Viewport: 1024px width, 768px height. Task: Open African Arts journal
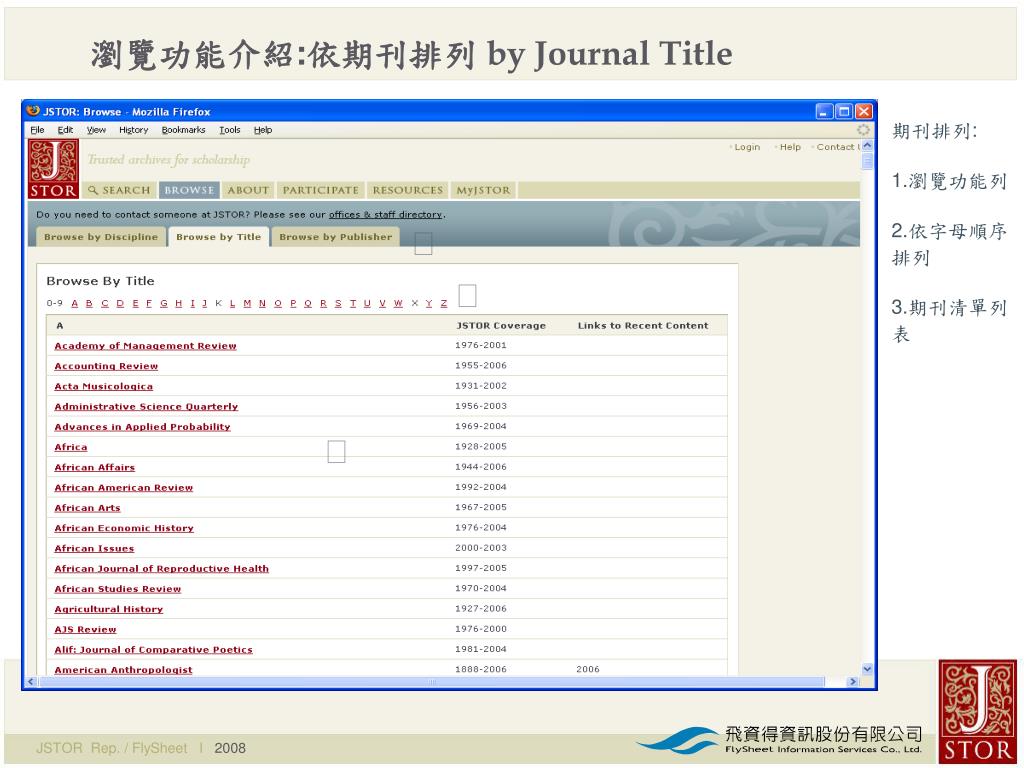point(88,507)
